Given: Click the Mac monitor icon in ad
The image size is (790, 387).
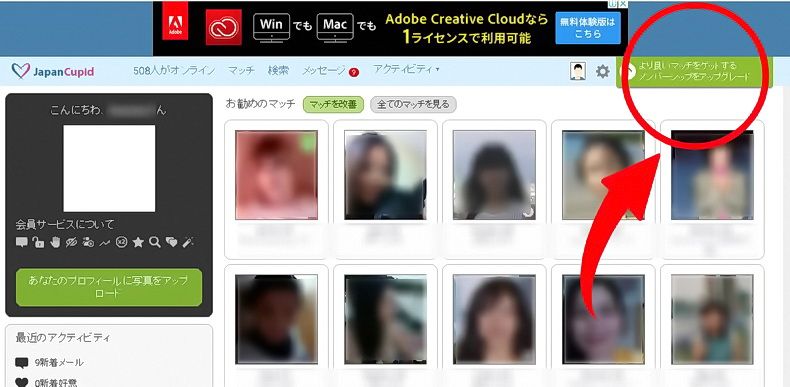Looking at the screenshot, I should point(335,27).
